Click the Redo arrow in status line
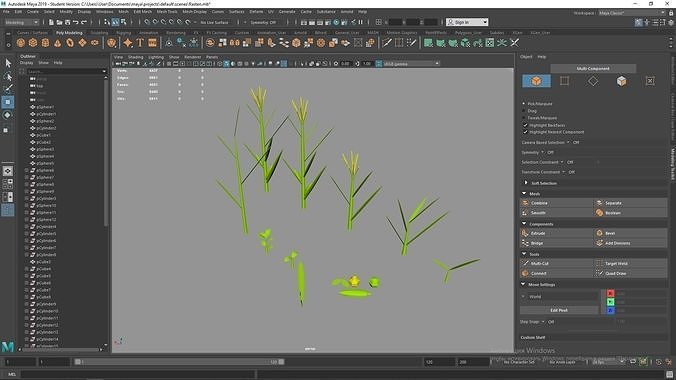This screenshot has width=676, height=380. [84, 22]
